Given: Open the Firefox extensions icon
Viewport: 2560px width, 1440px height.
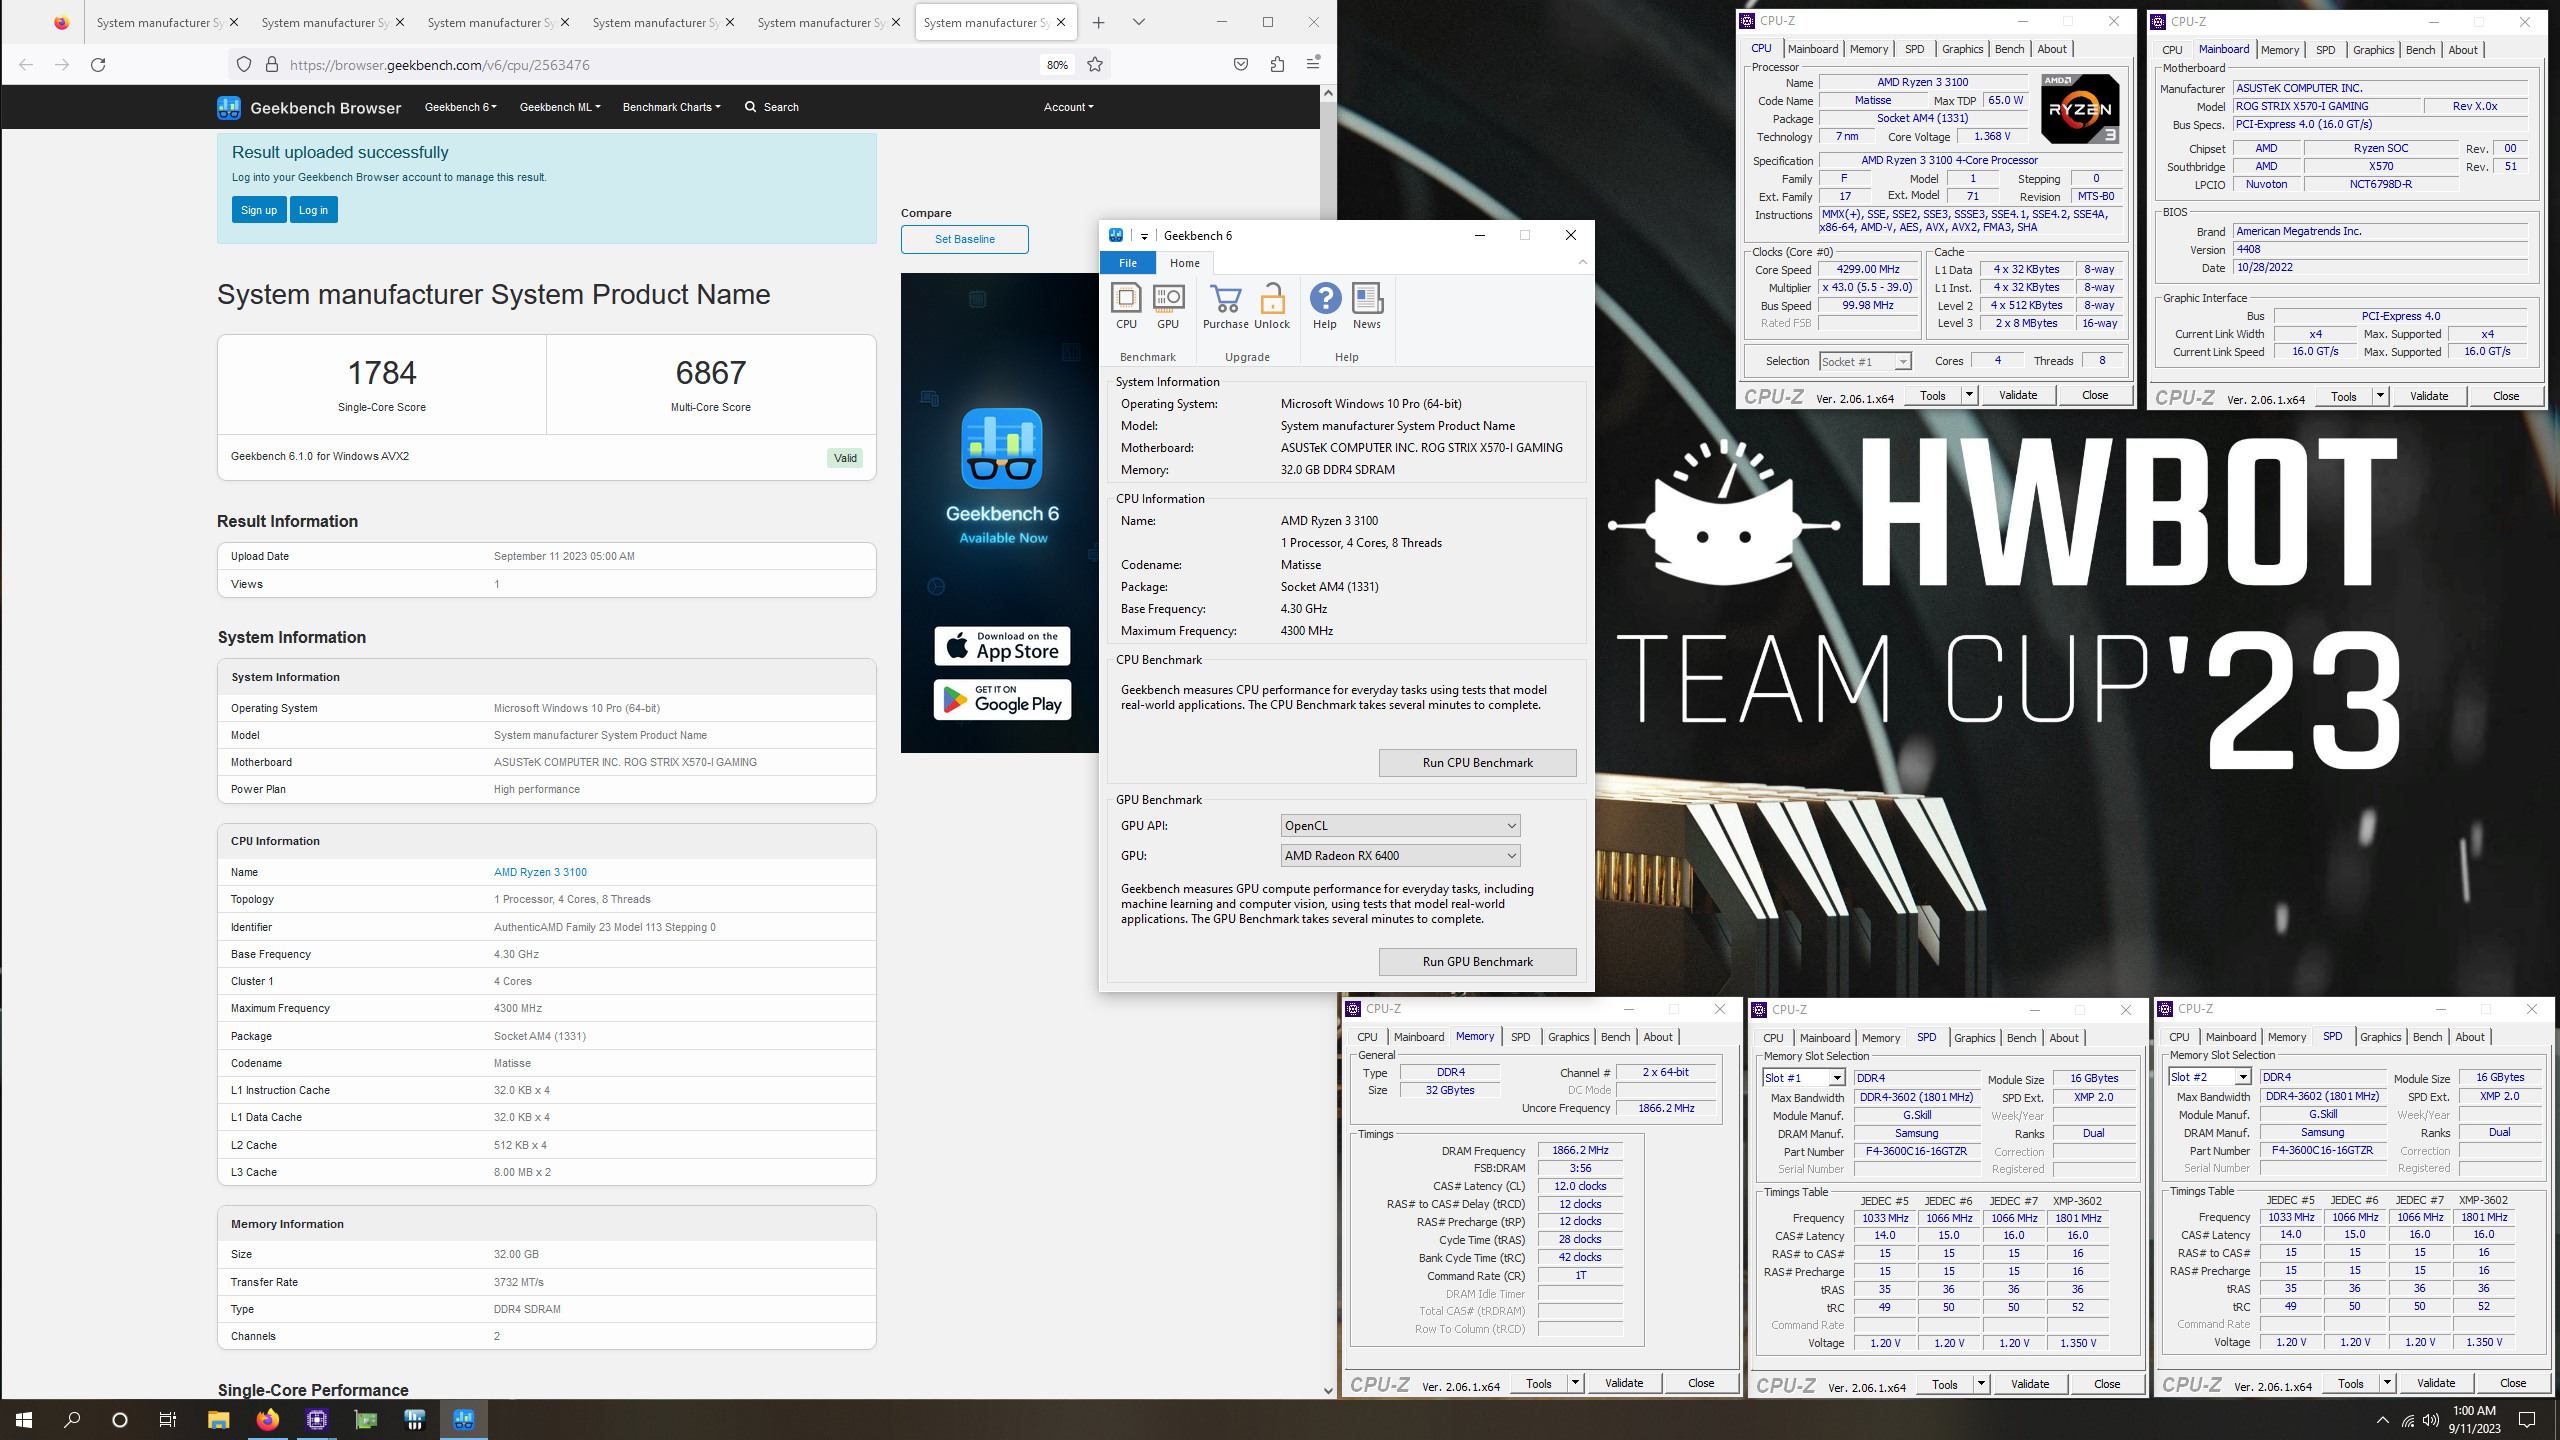Looking at the screenshot, I should [x=1277, y=65].
